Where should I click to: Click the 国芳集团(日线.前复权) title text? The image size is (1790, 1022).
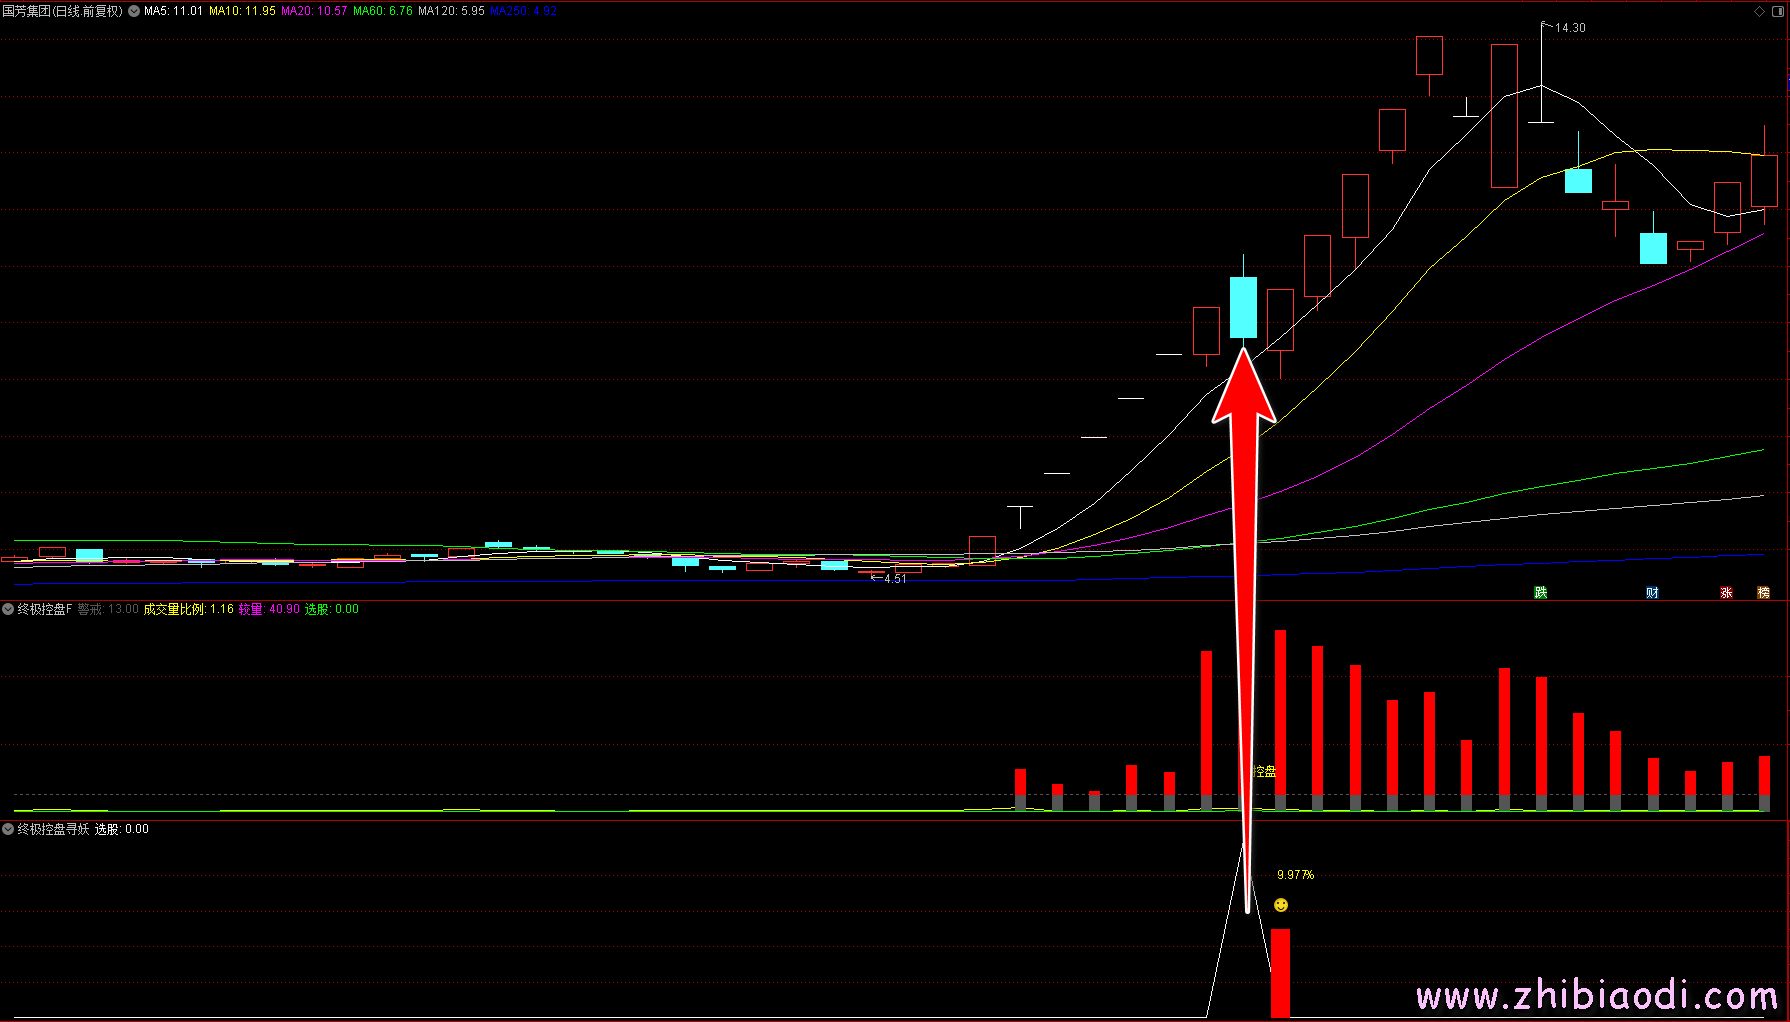[62, 11]
